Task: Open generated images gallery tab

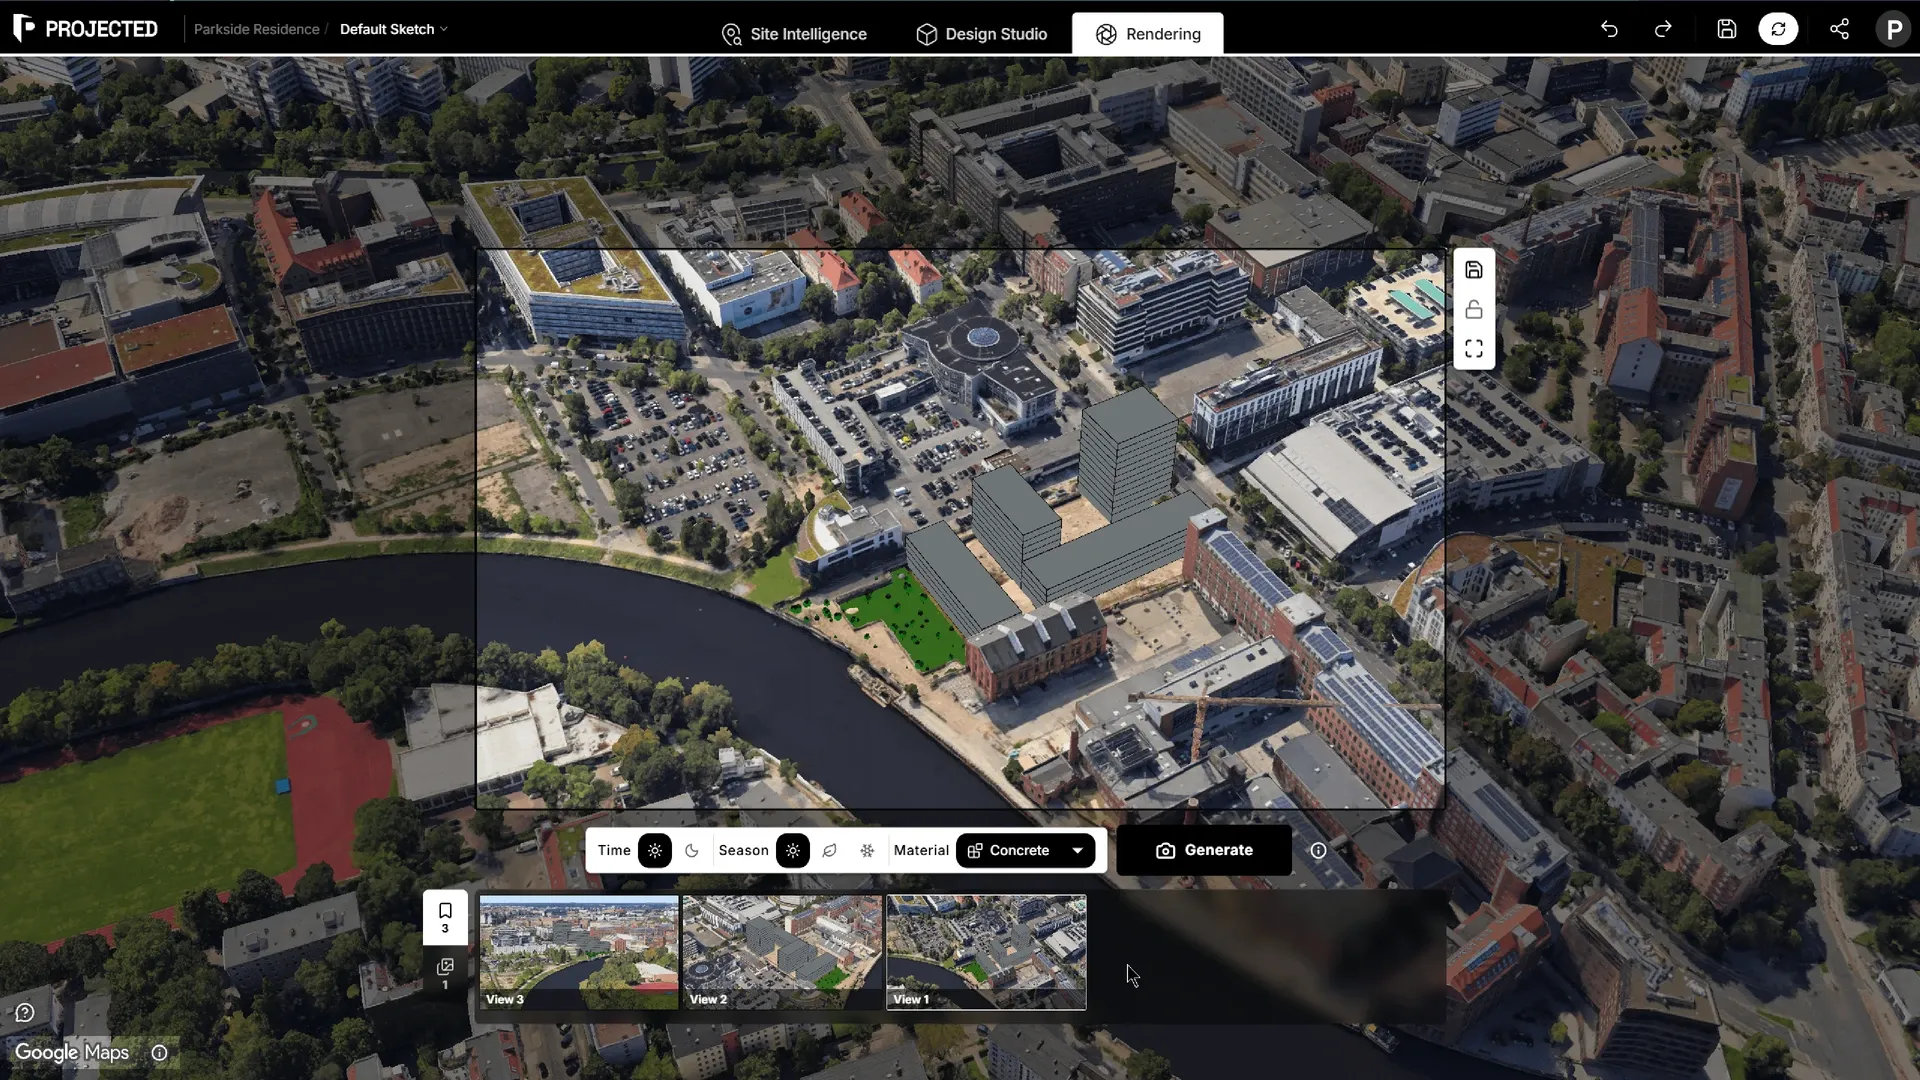Action: pos(445,973)
